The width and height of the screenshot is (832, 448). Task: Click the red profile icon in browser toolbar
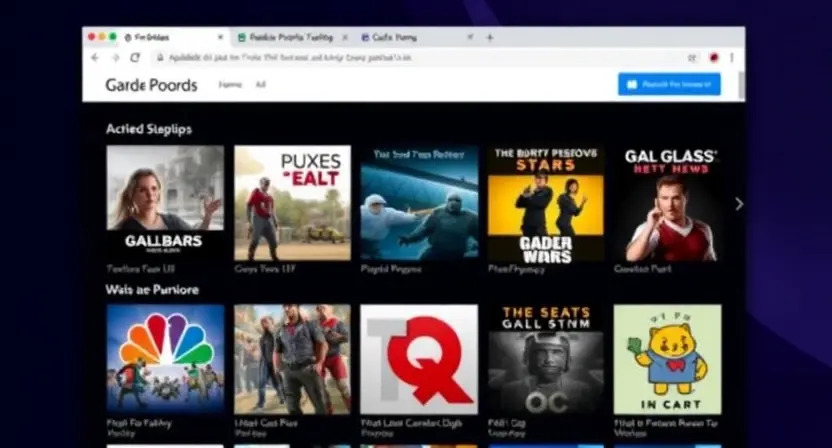click(x=714, y=57)
